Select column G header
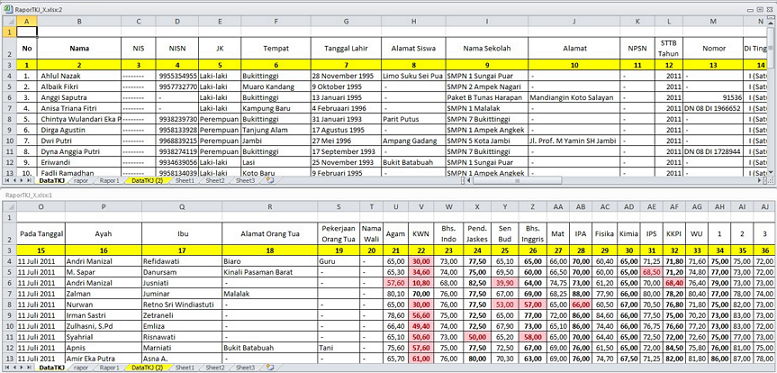The image size is (777, 373). tap(346, 21)
